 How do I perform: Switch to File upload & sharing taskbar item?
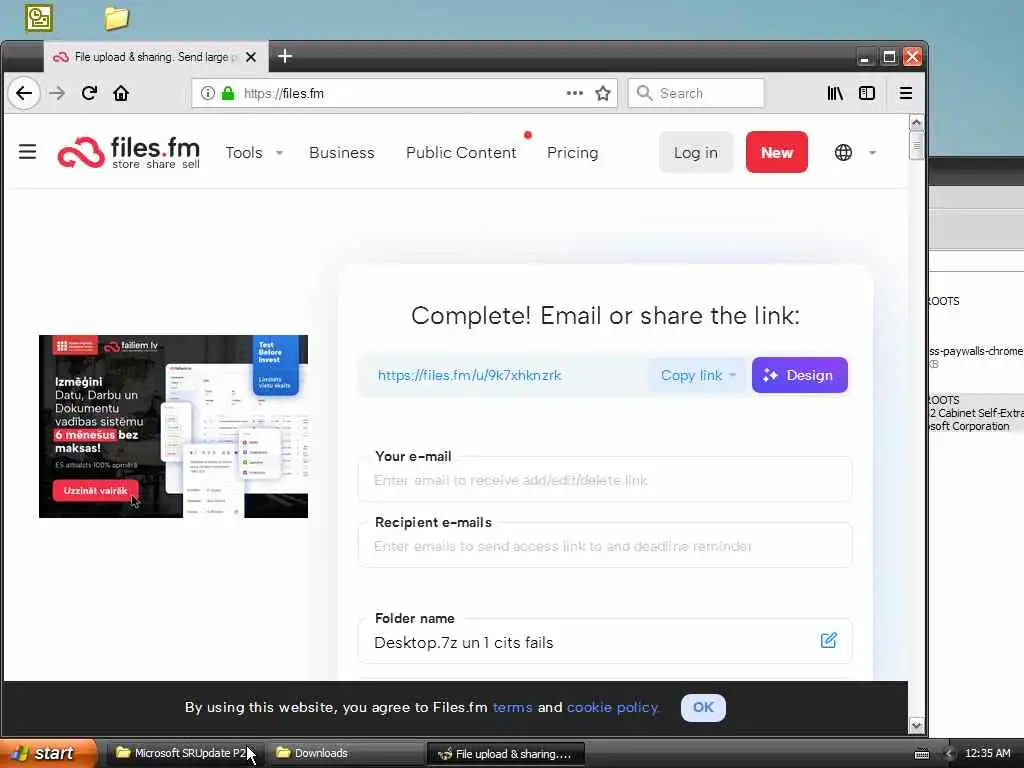click(x=505, y=754)
